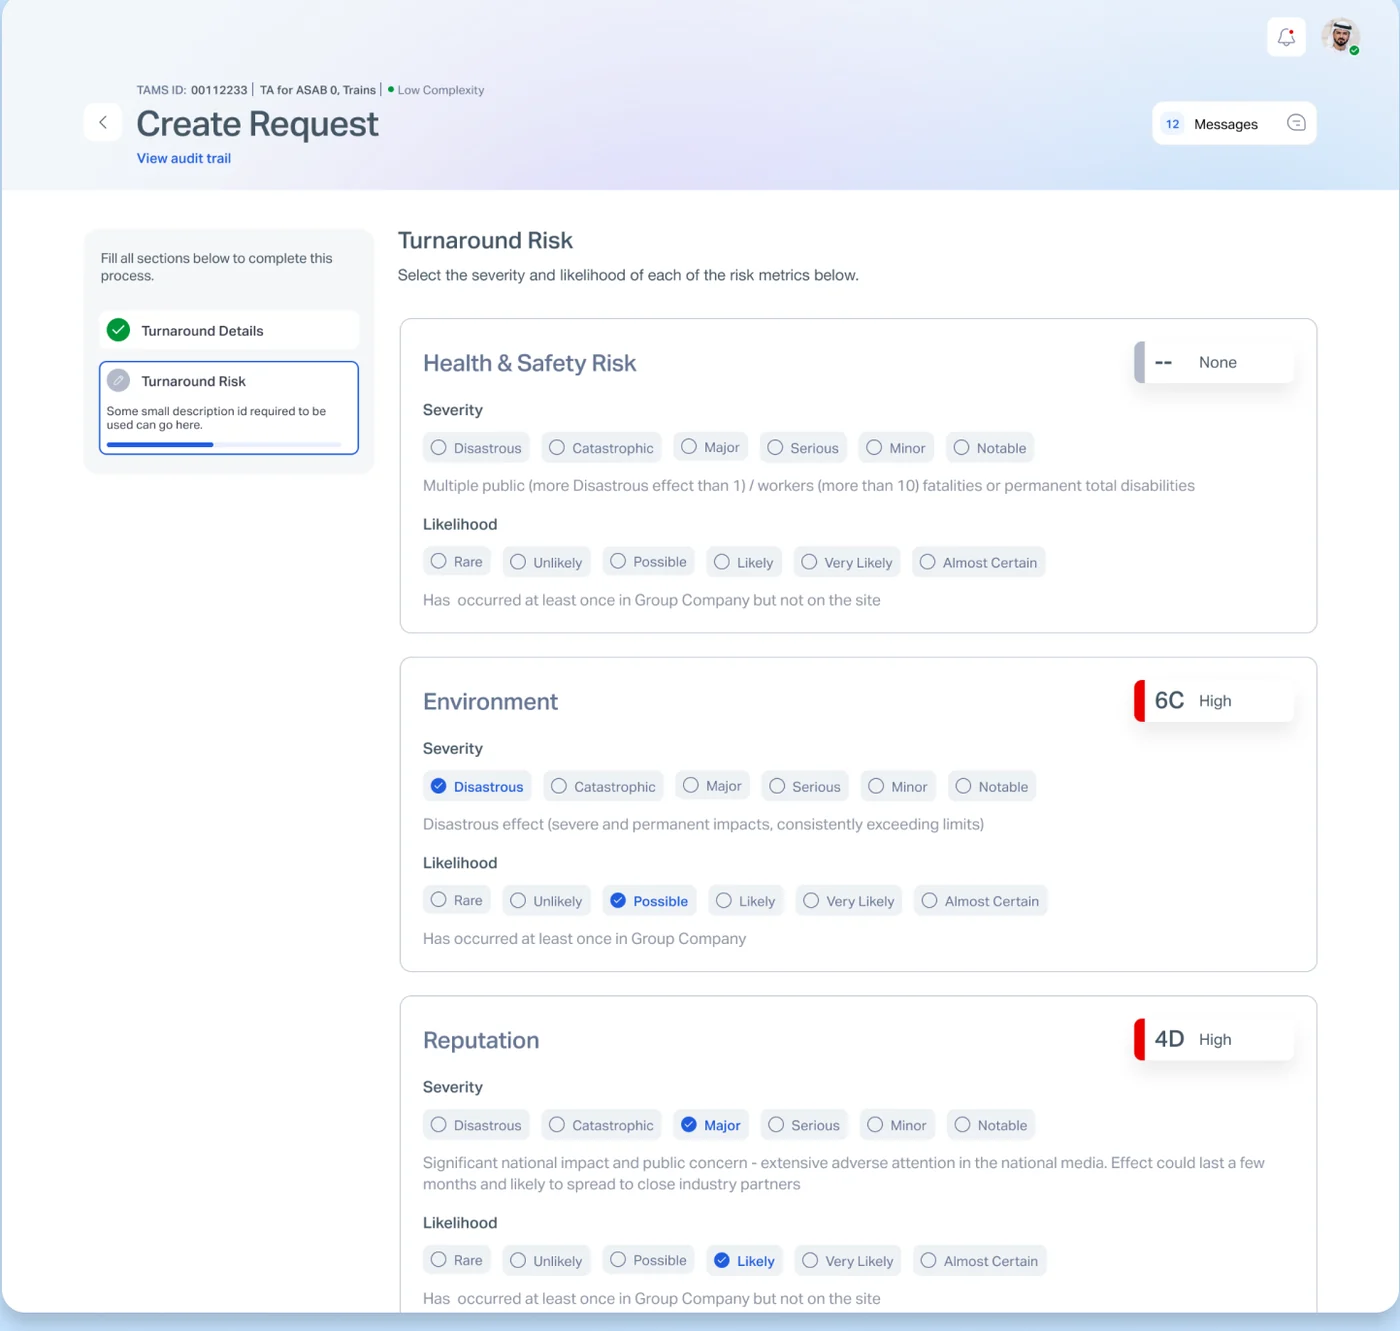
Task: Set Reputation likelihood to Very Likely
Action: [848, 1261]
